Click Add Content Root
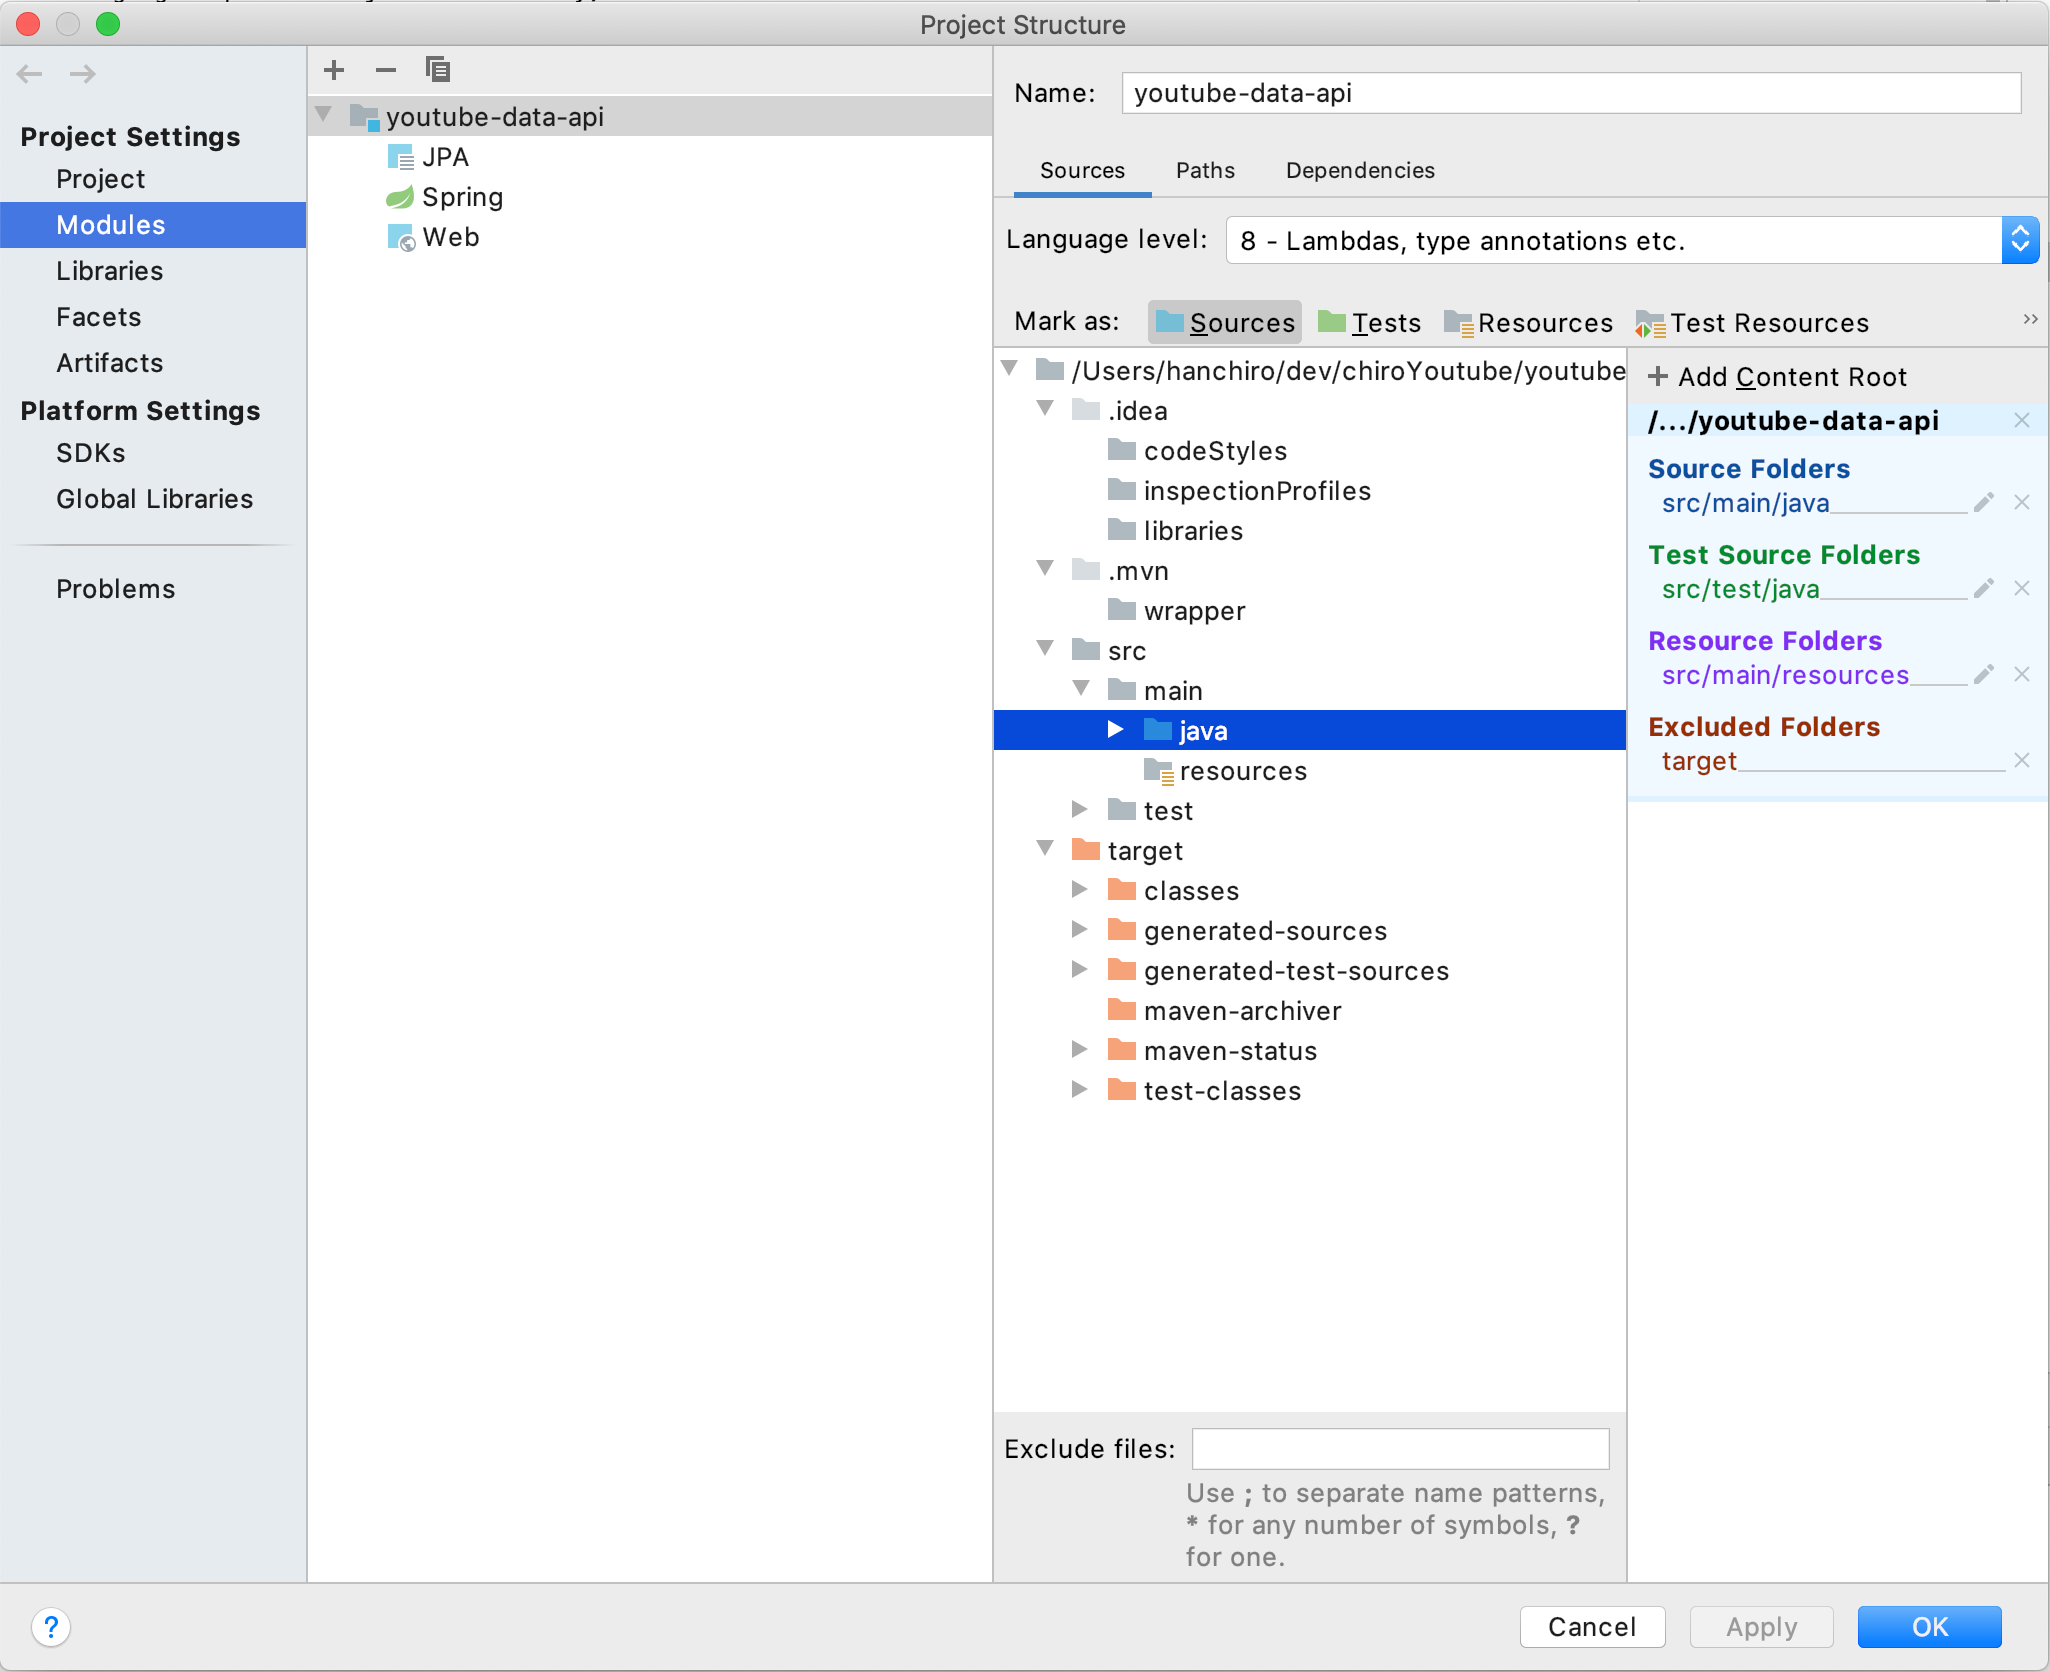The width and height of the screenshot is (2050, 1672). click(1778, 377)
